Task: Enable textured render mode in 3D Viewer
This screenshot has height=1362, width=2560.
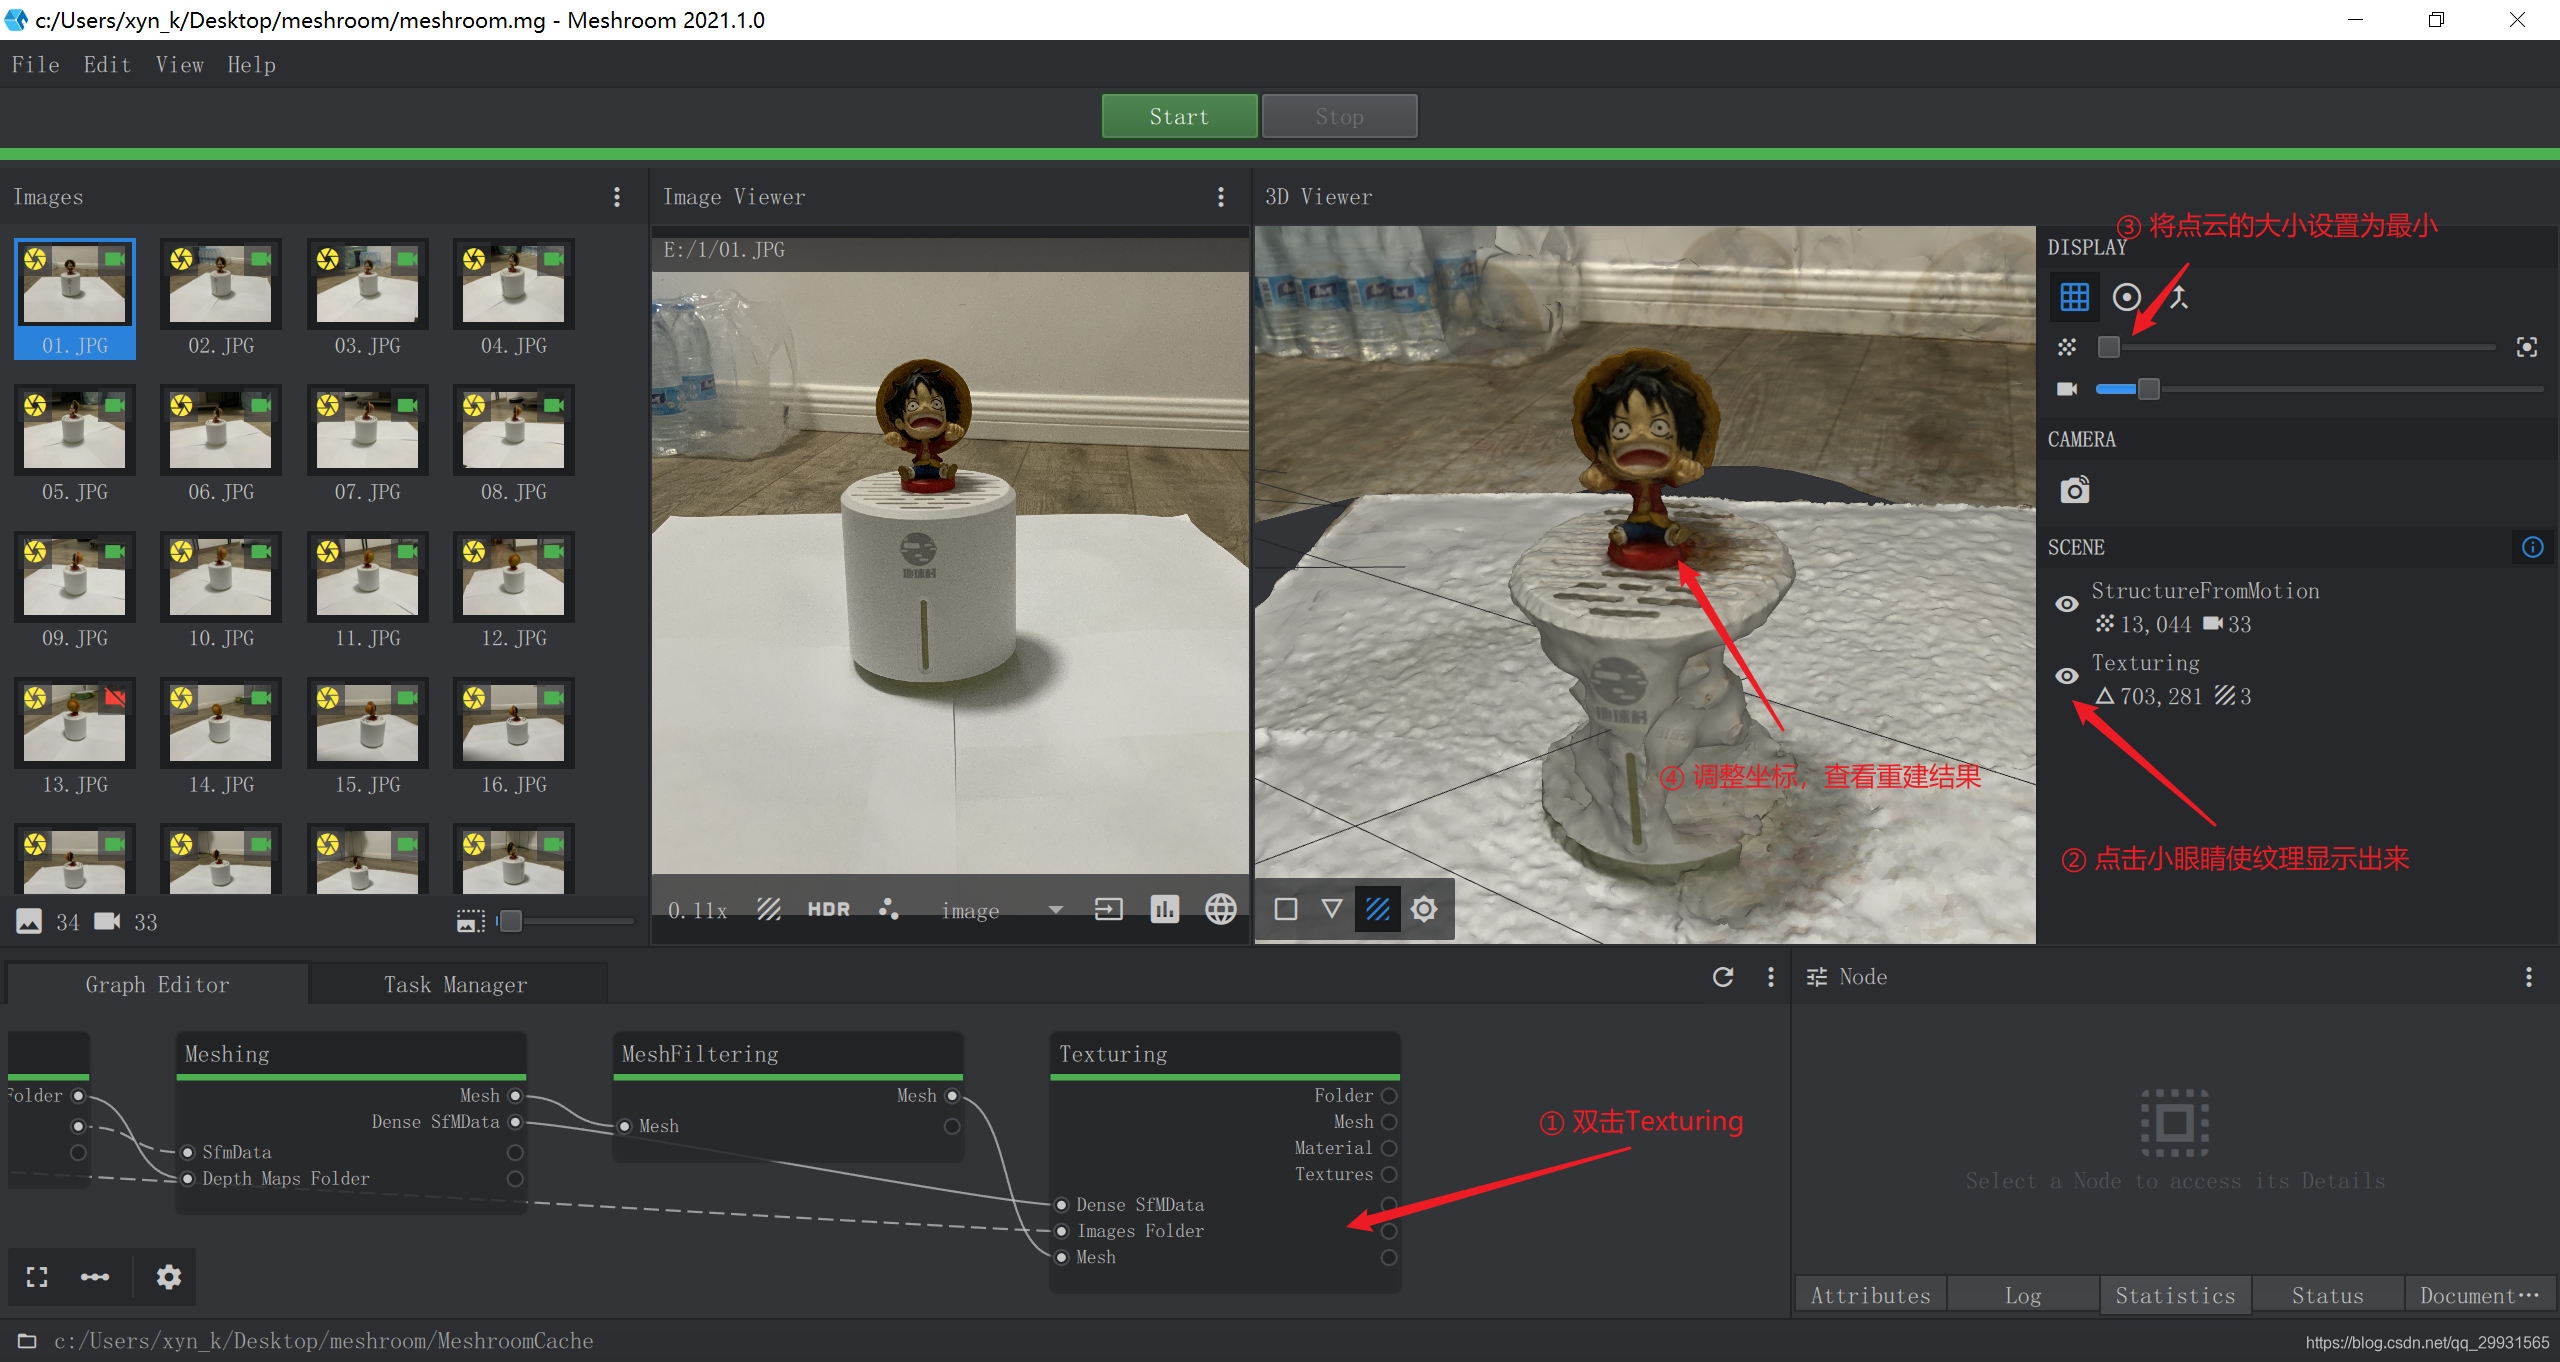Action: 1377,909
